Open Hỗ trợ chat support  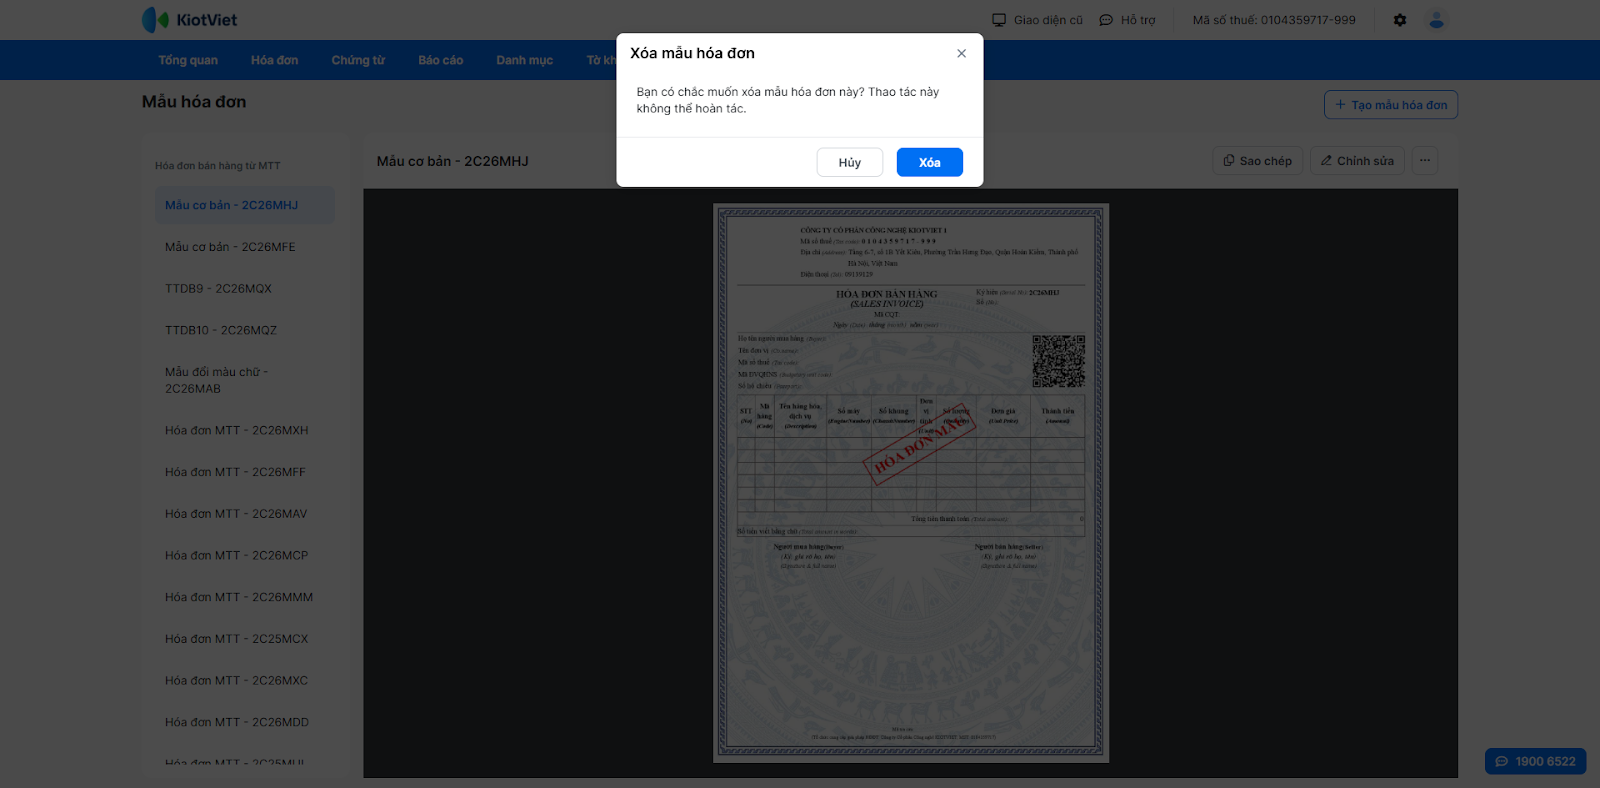(1127, 20)
